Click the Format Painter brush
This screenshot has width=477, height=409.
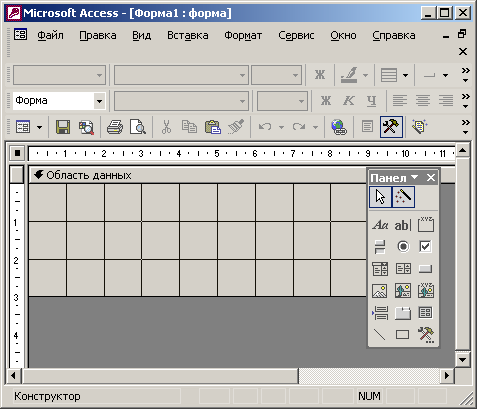236,127
